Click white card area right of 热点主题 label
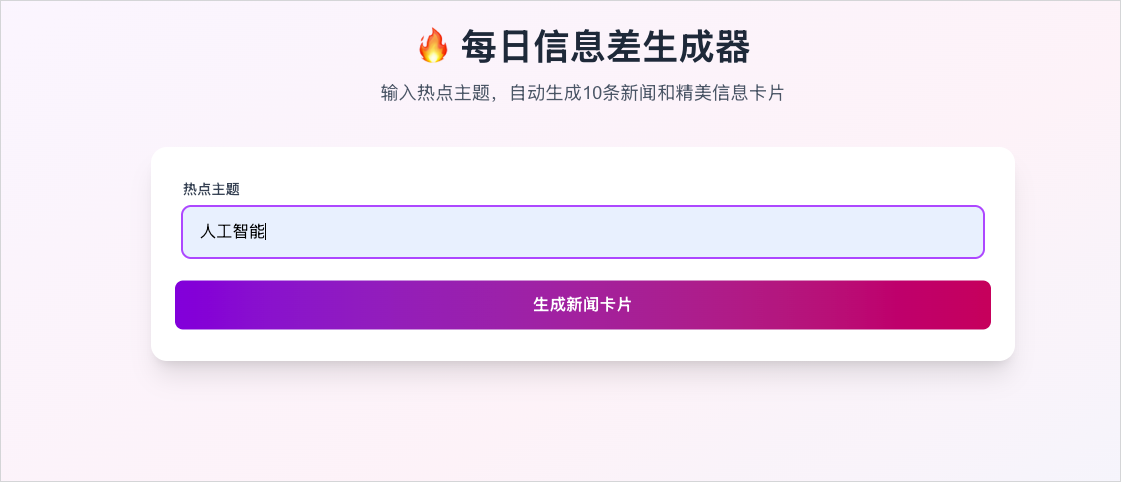The image size is (1121, 482). pos(608,190)
